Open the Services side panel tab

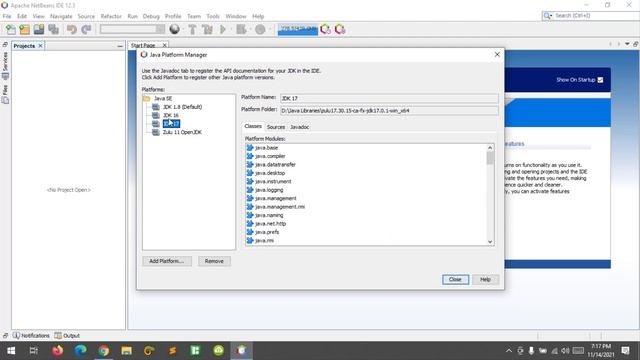click(x=5, y=65)
